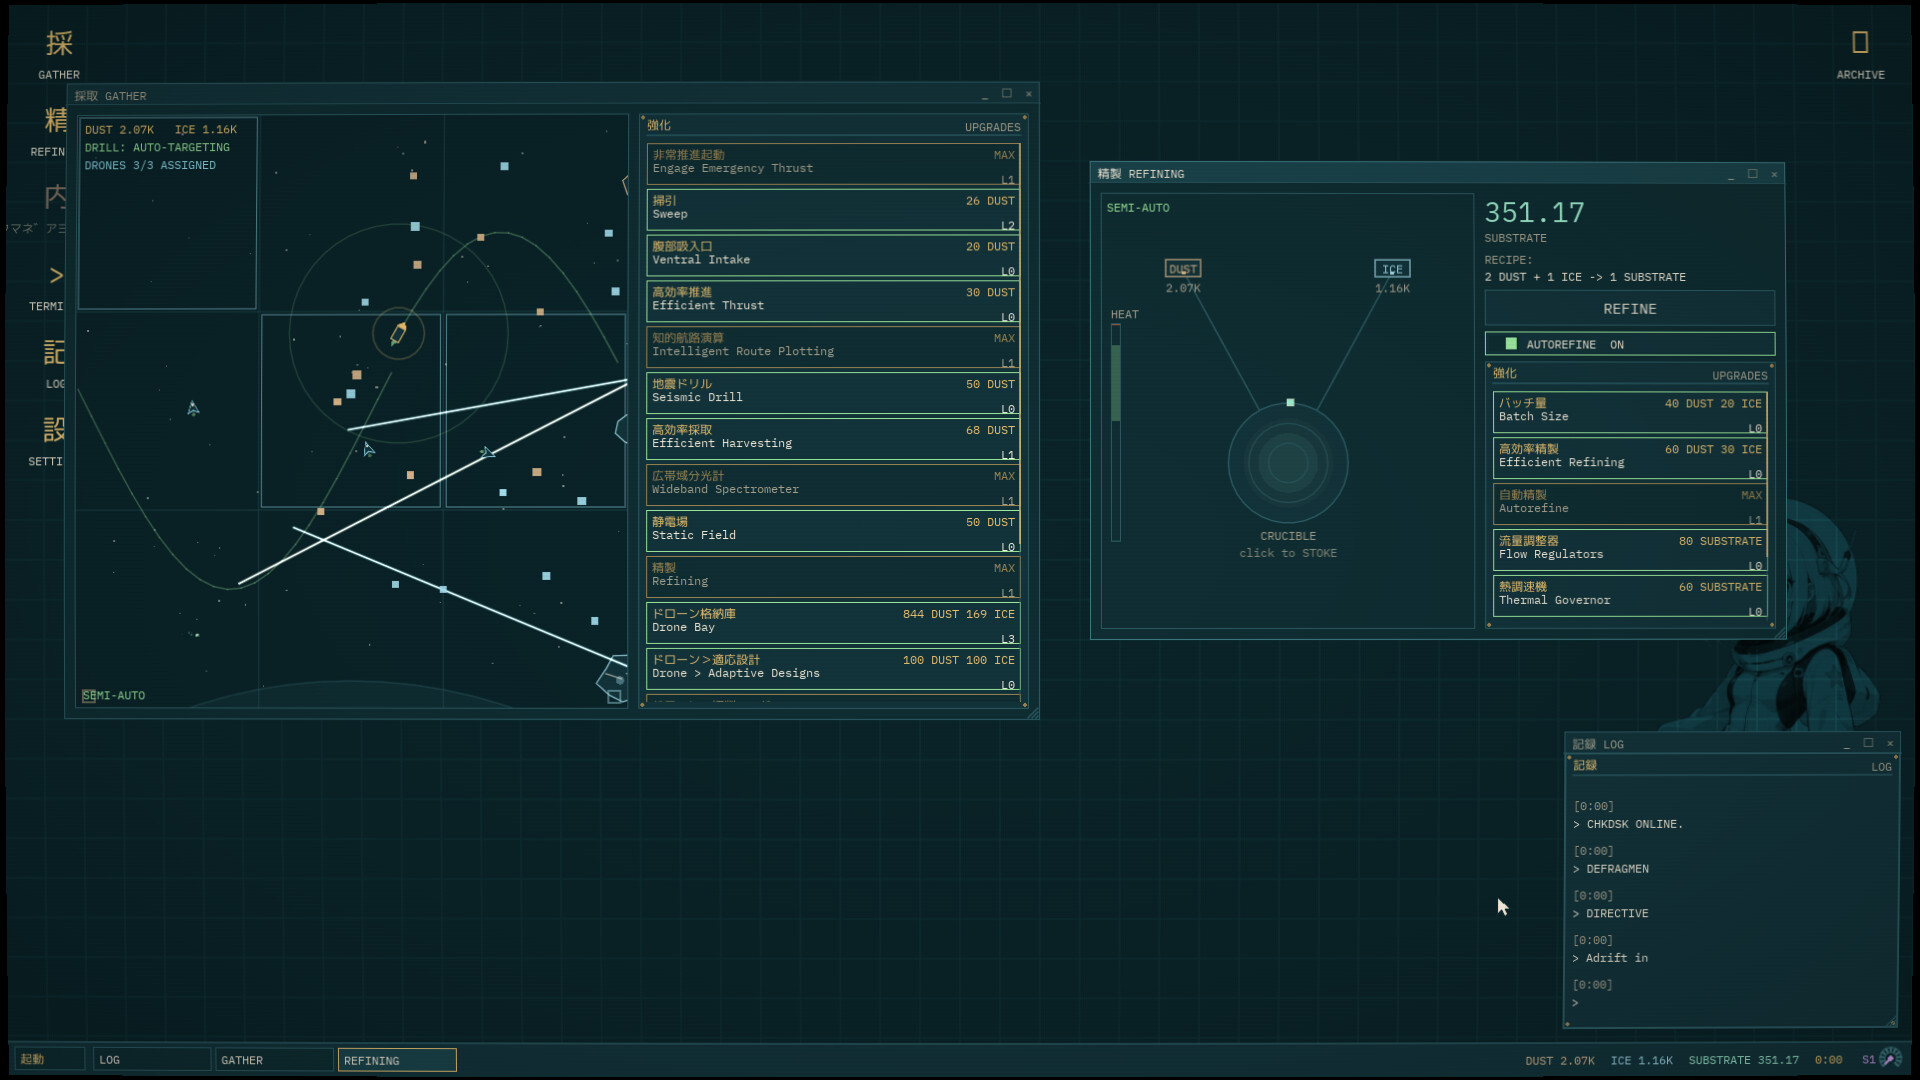This screenshot has width=1920, height=1080.
Task: Click the S1 gauge icon in status bar
Action: [1890, 1059]
